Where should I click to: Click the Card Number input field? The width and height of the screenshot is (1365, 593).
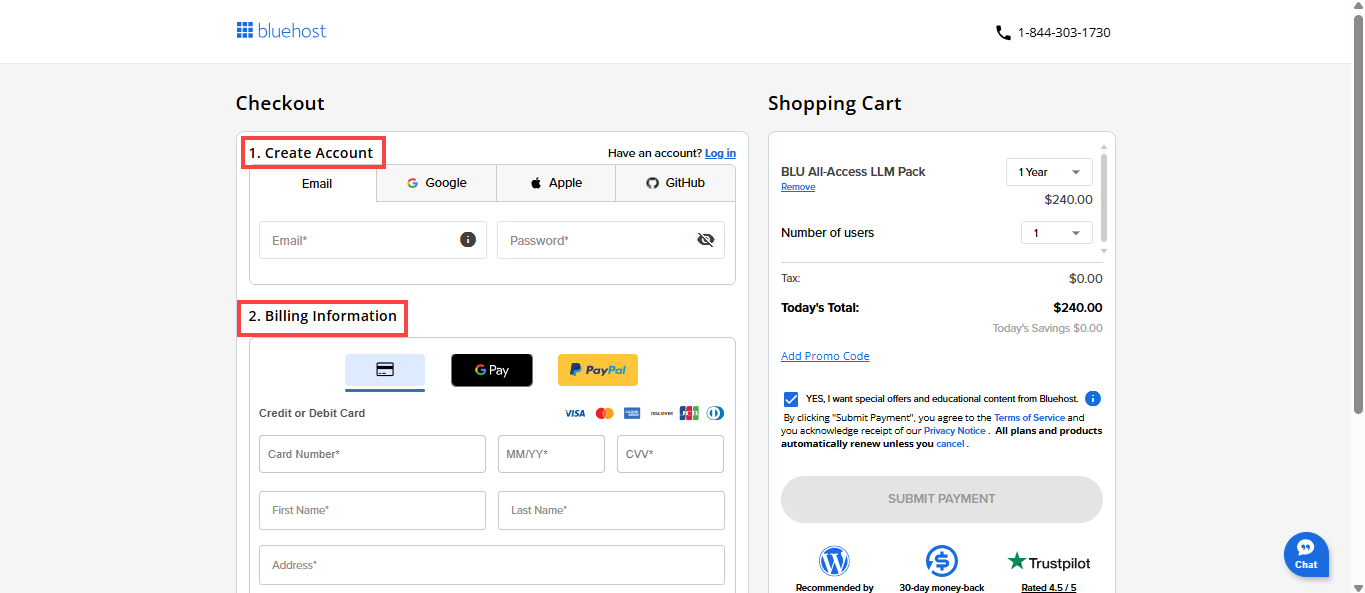372,454
